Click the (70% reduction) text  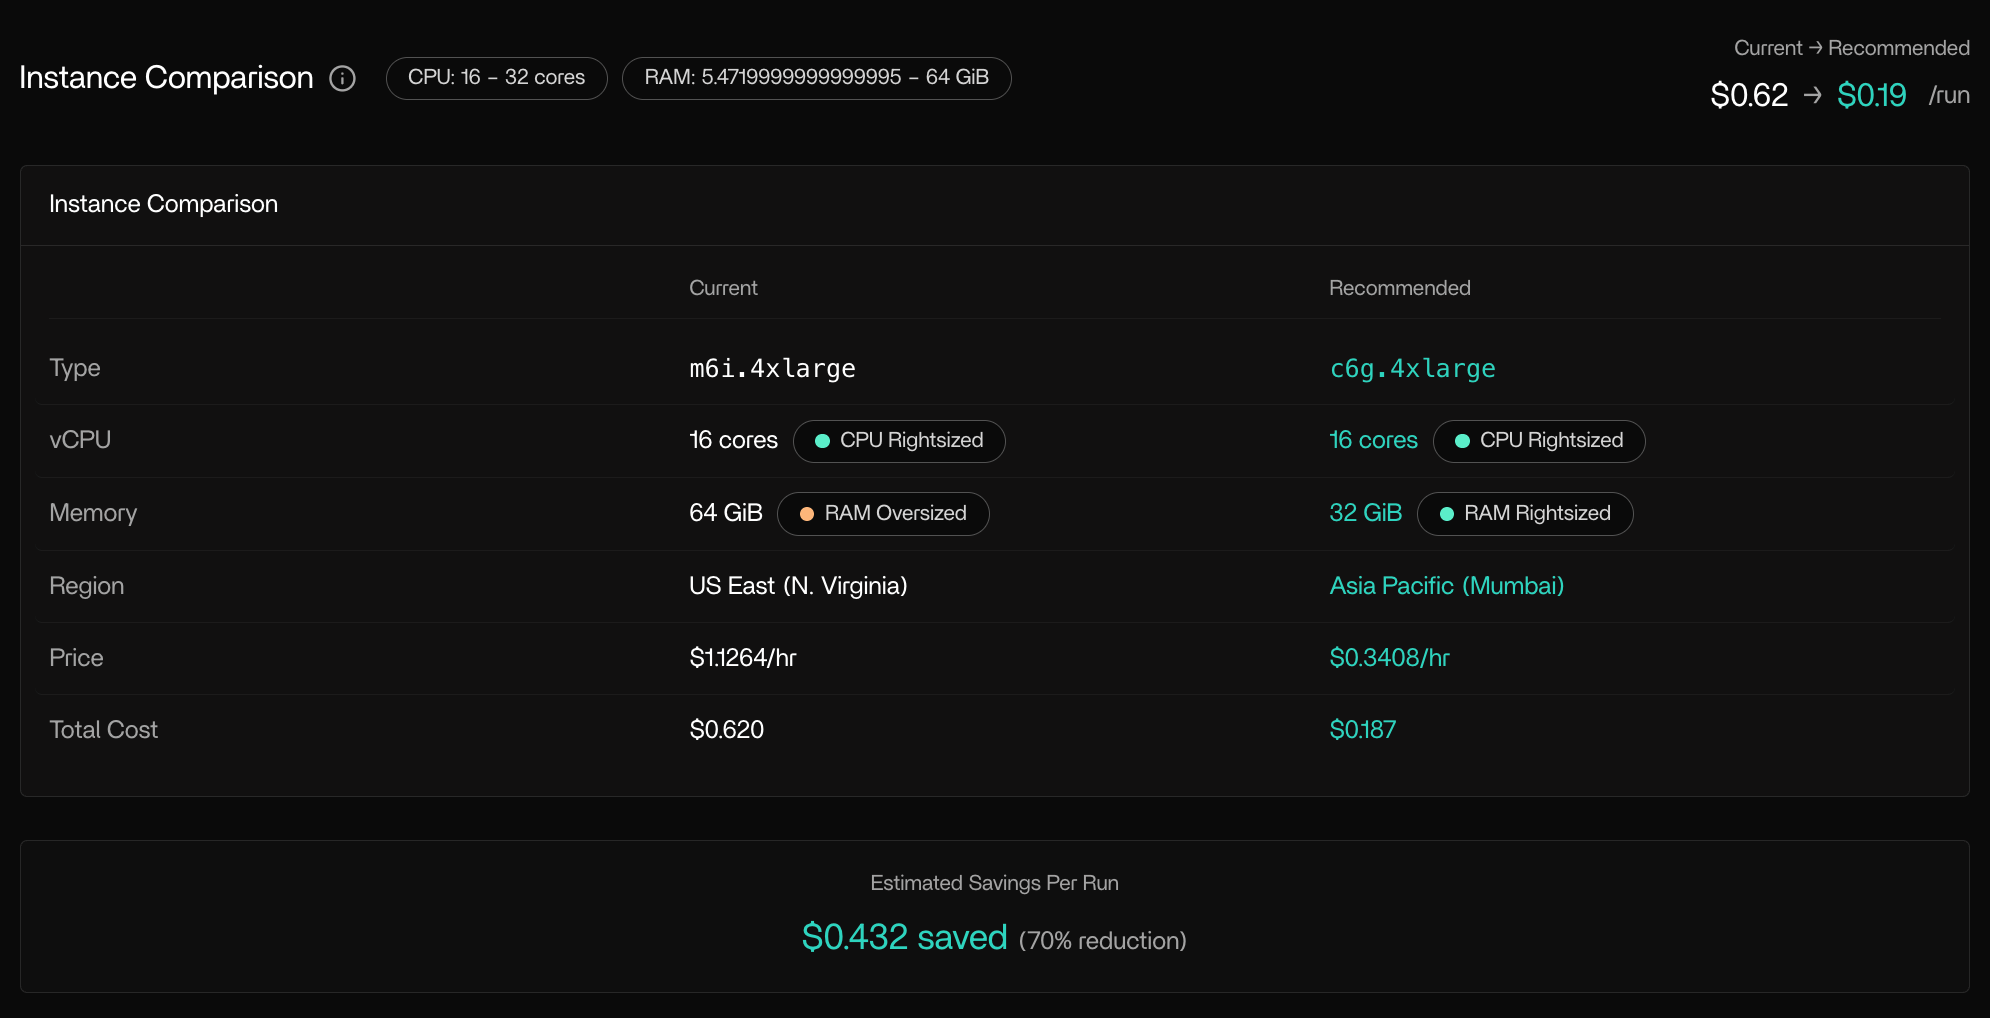click(x=1102, y=941)
